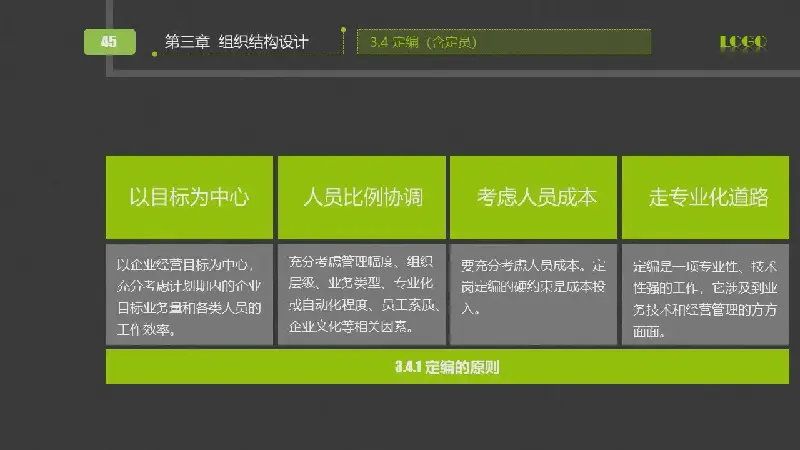Image resolution: width=800 pixels, height=450 pixels.
Task: Click the LOGO in the header
Action: pyautogui.click(x=743, y=42)
